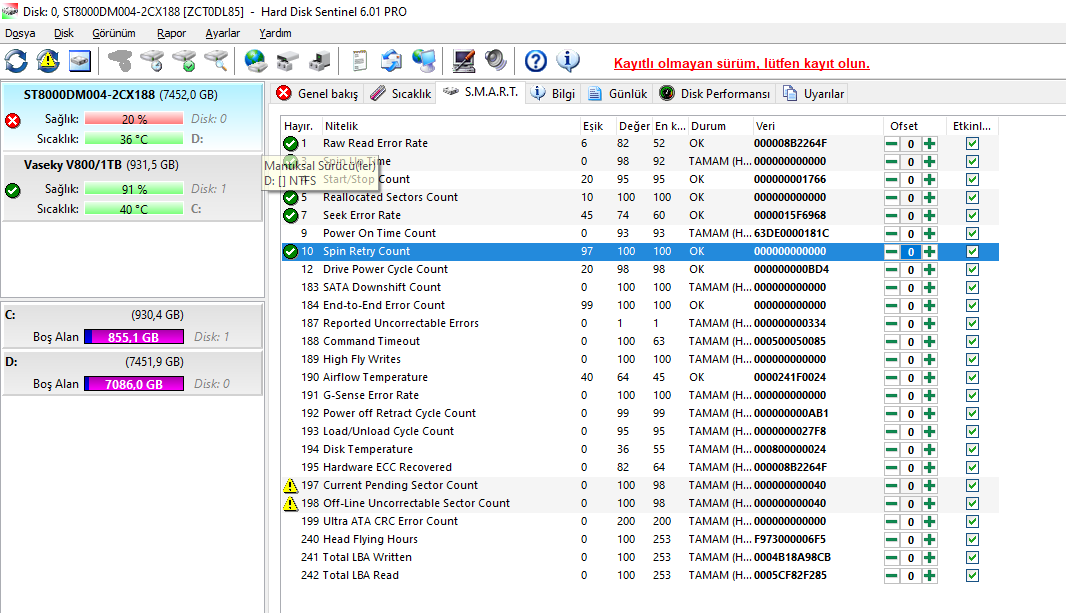
Task: Decrease offset for High Fly Writes with minus
Action: click(891, 360)
